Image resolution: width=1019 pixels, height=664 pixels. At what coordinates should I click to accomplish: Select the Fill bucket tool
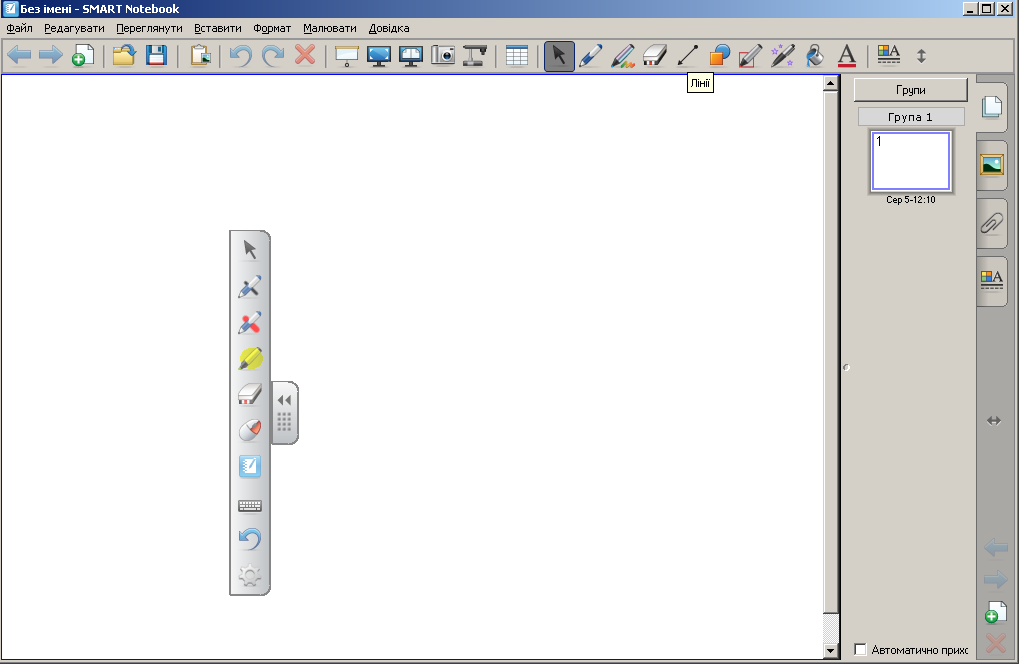815,56
